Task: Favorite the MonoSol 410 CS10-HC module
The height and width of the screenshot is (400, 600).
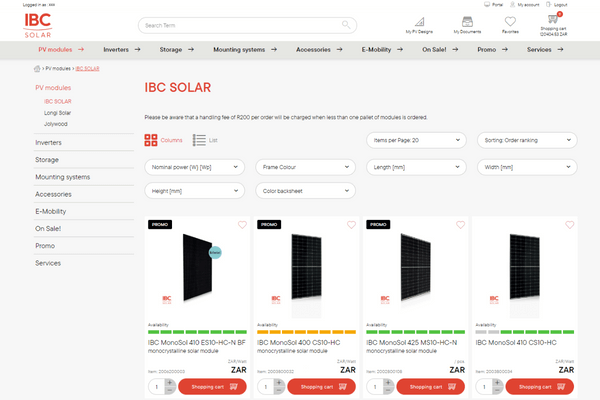Action: click(x=569, y=225)
